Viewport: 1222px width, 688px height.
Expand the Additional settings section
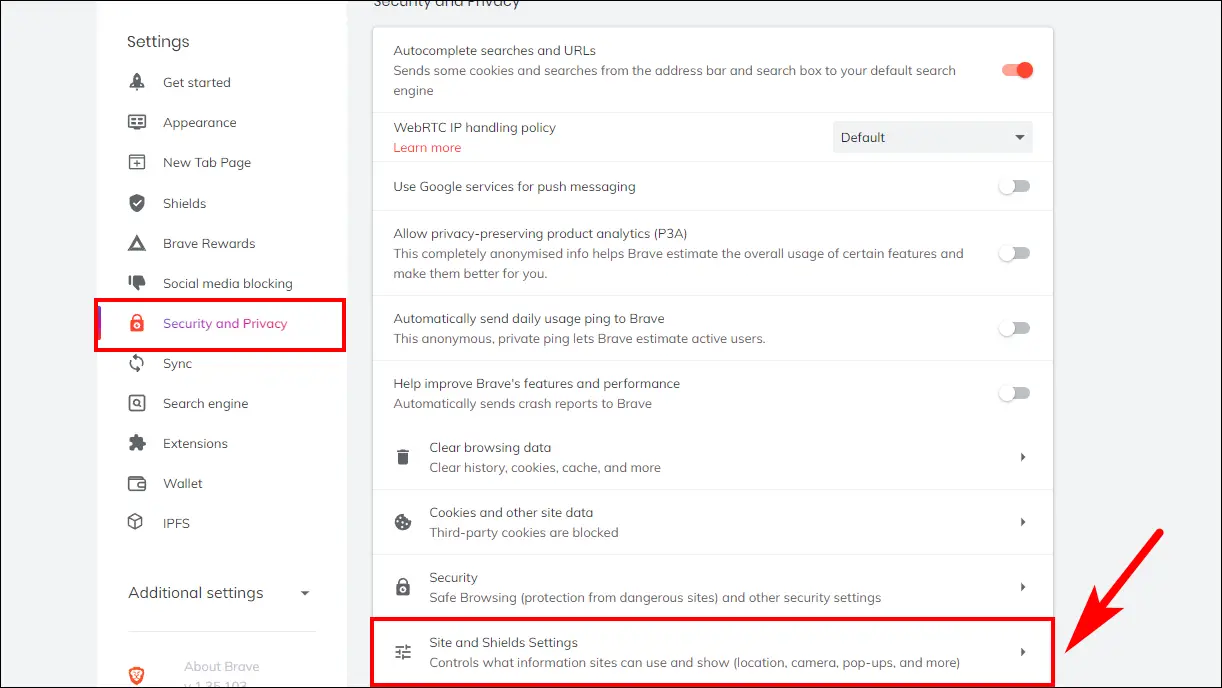tap(220, 593)
